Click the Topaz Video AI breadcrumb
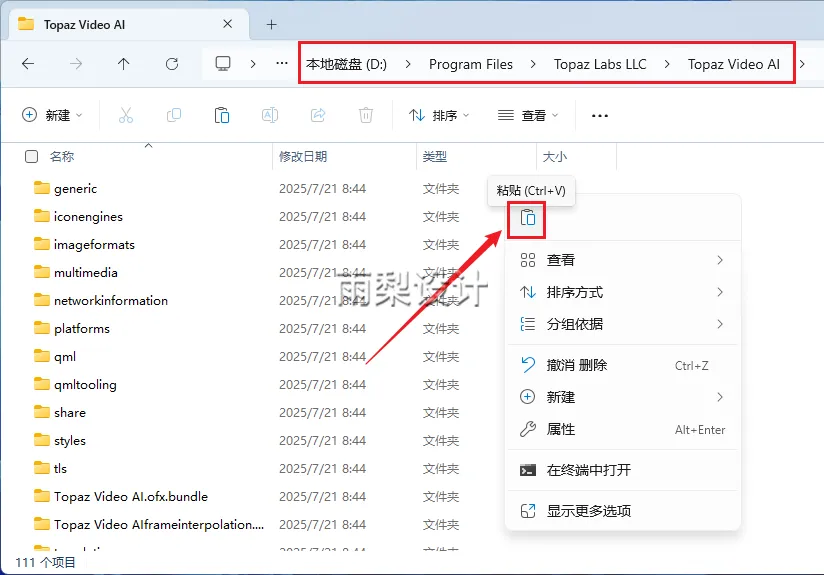Viewport: 824px width, 575px height. click(x=734, y=64)
